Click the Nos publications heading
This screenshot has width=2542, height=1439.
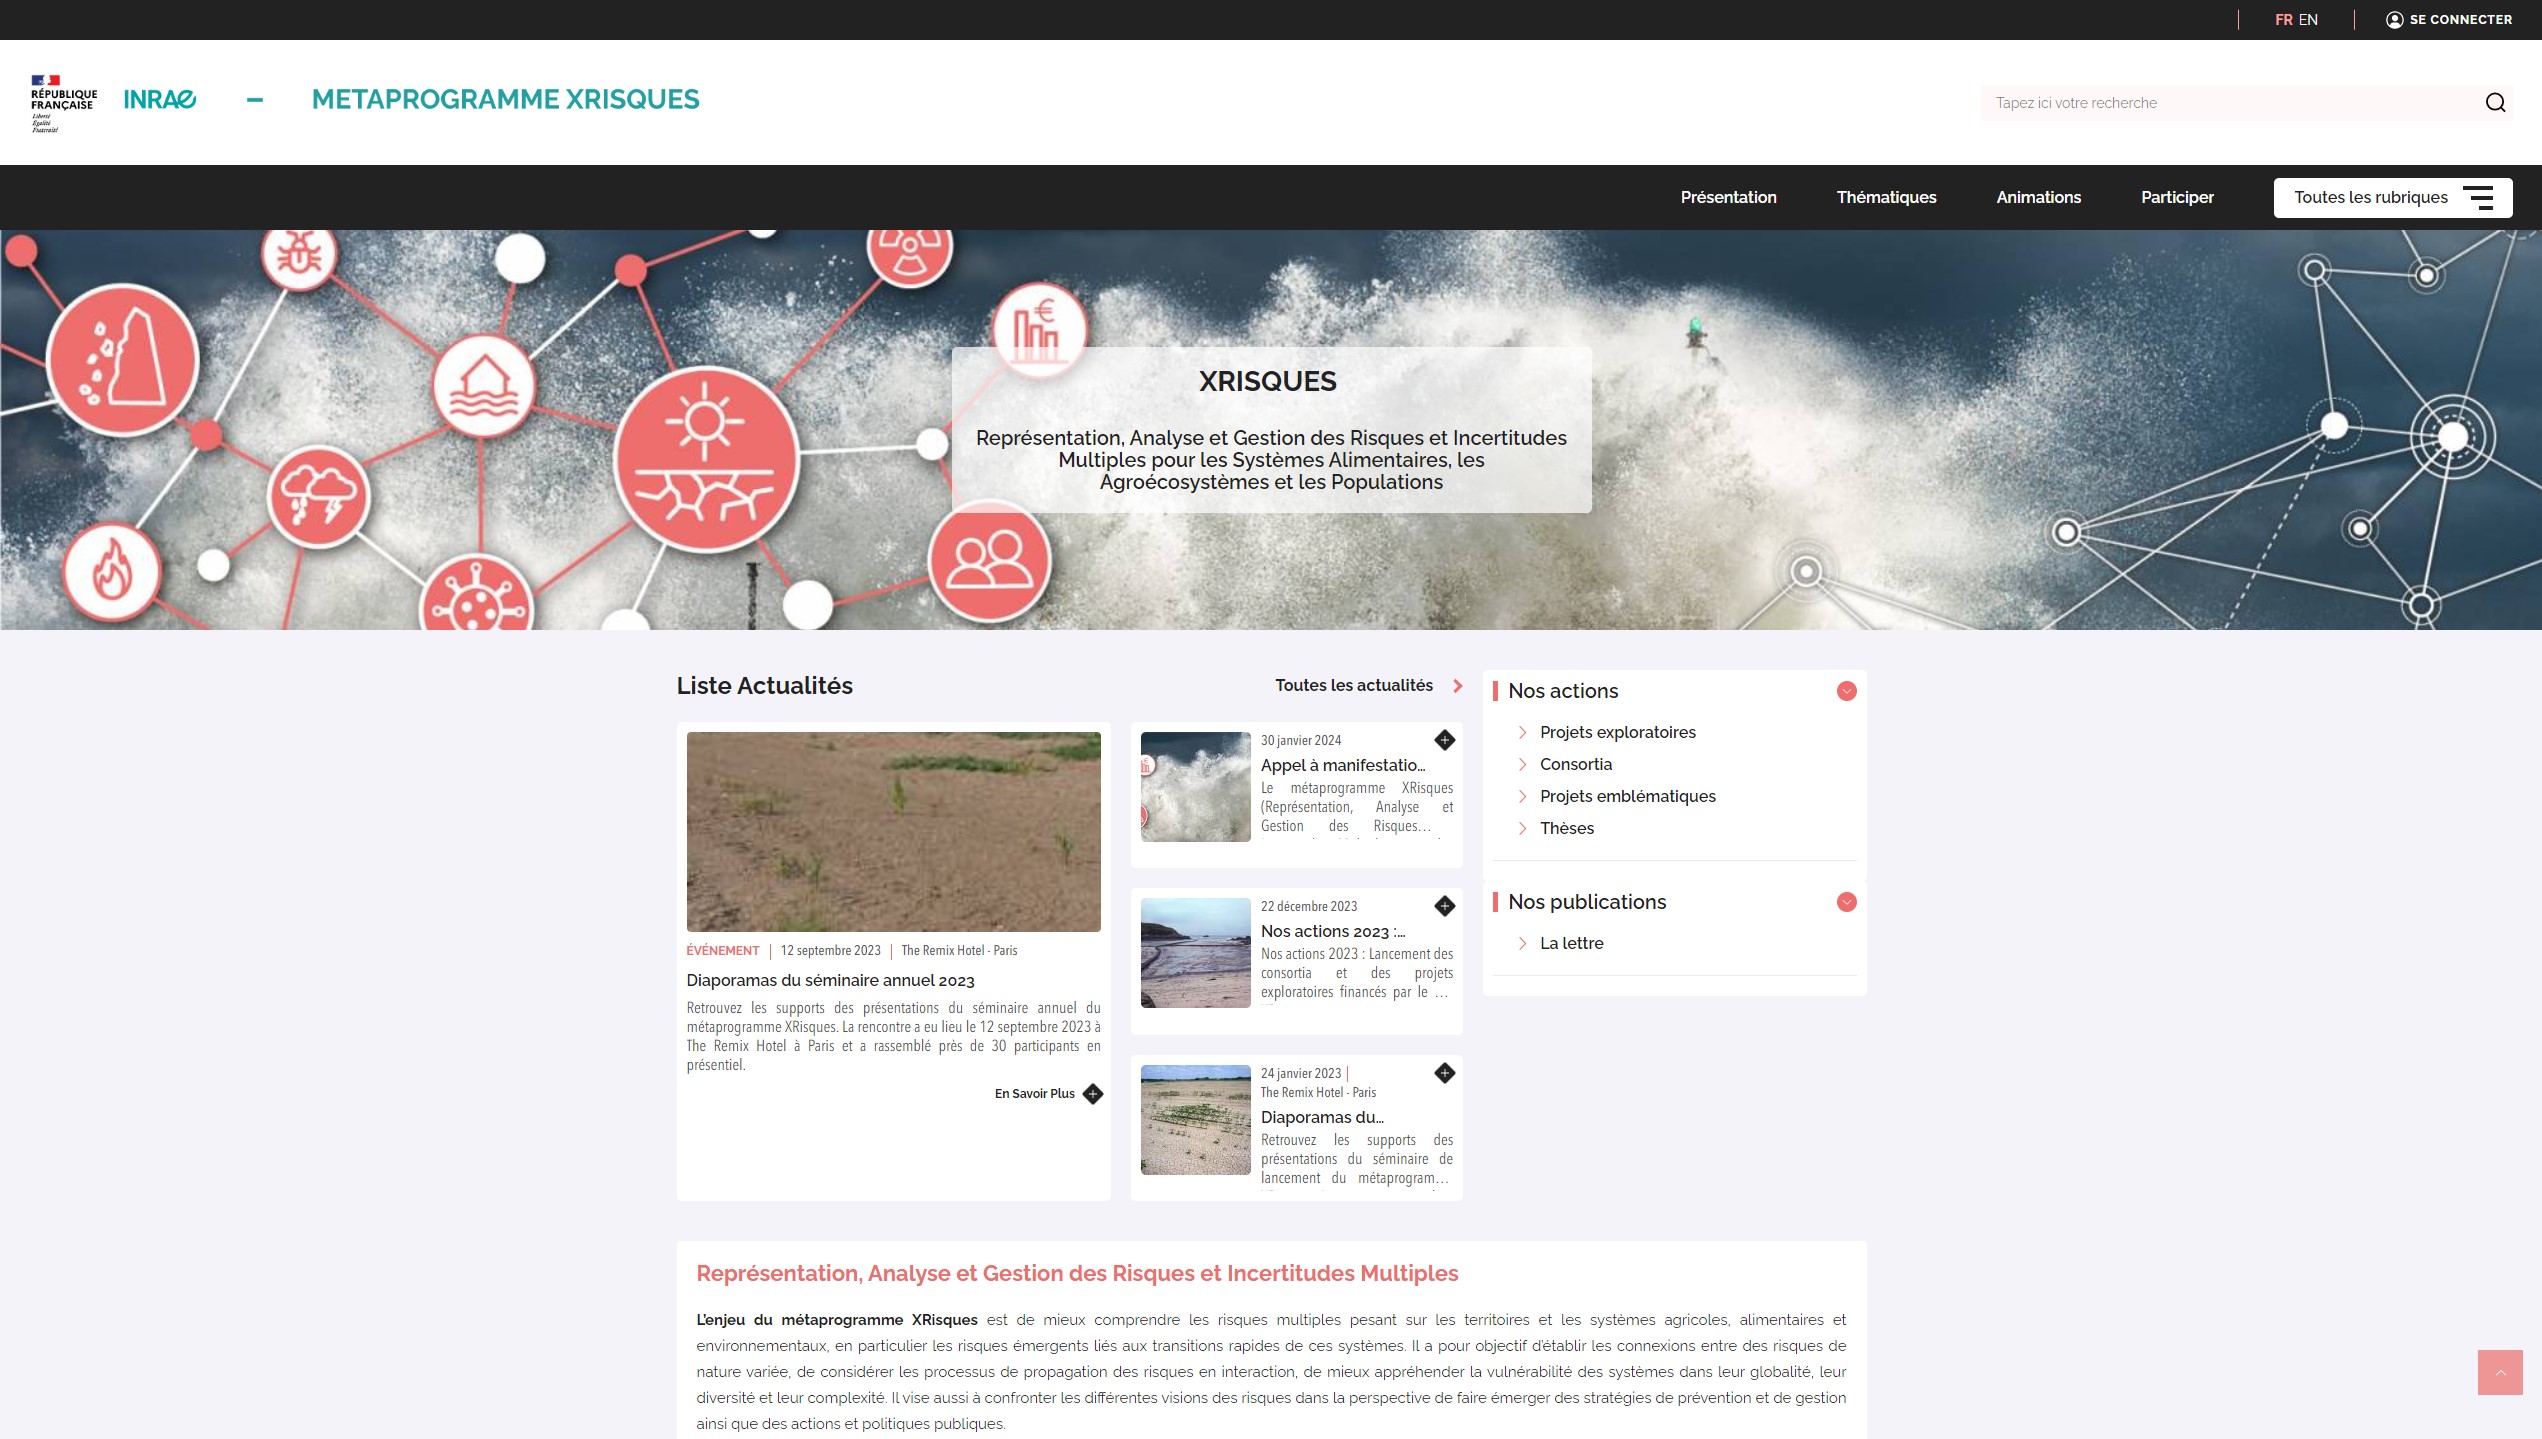(x=1586, y=902)
